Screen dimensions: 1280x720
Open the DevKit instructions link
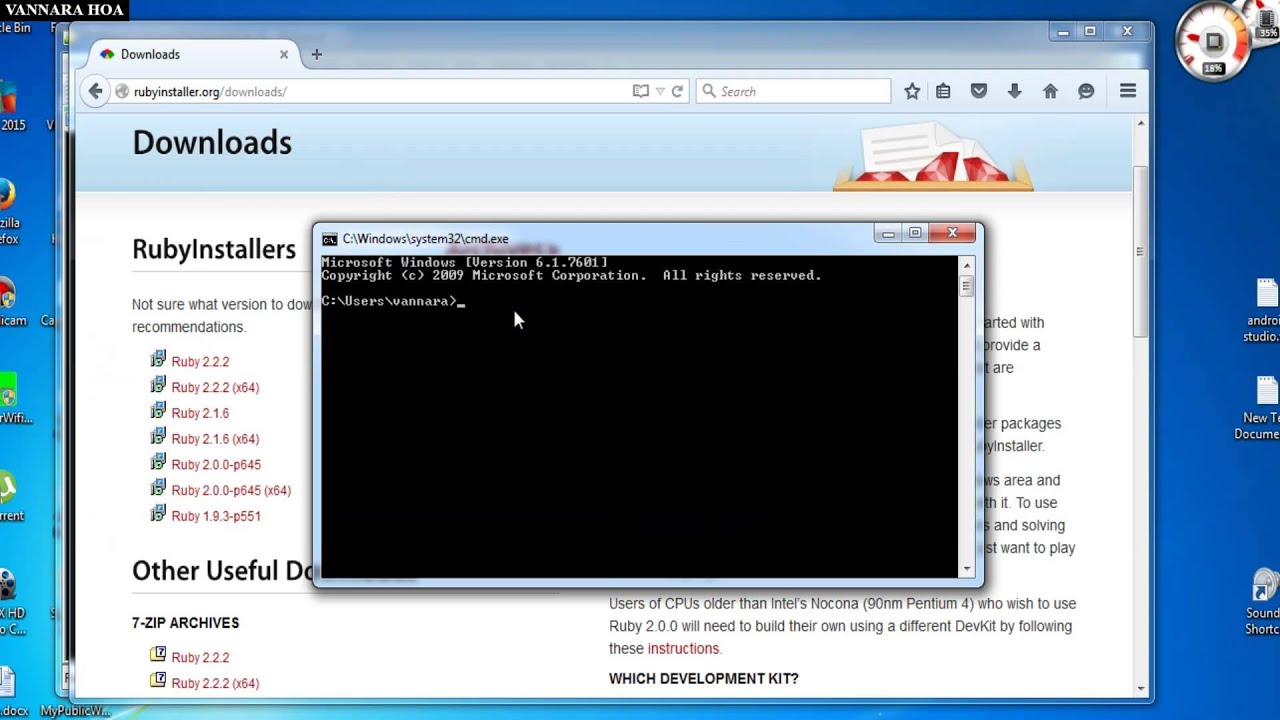[x=683, y=649]
